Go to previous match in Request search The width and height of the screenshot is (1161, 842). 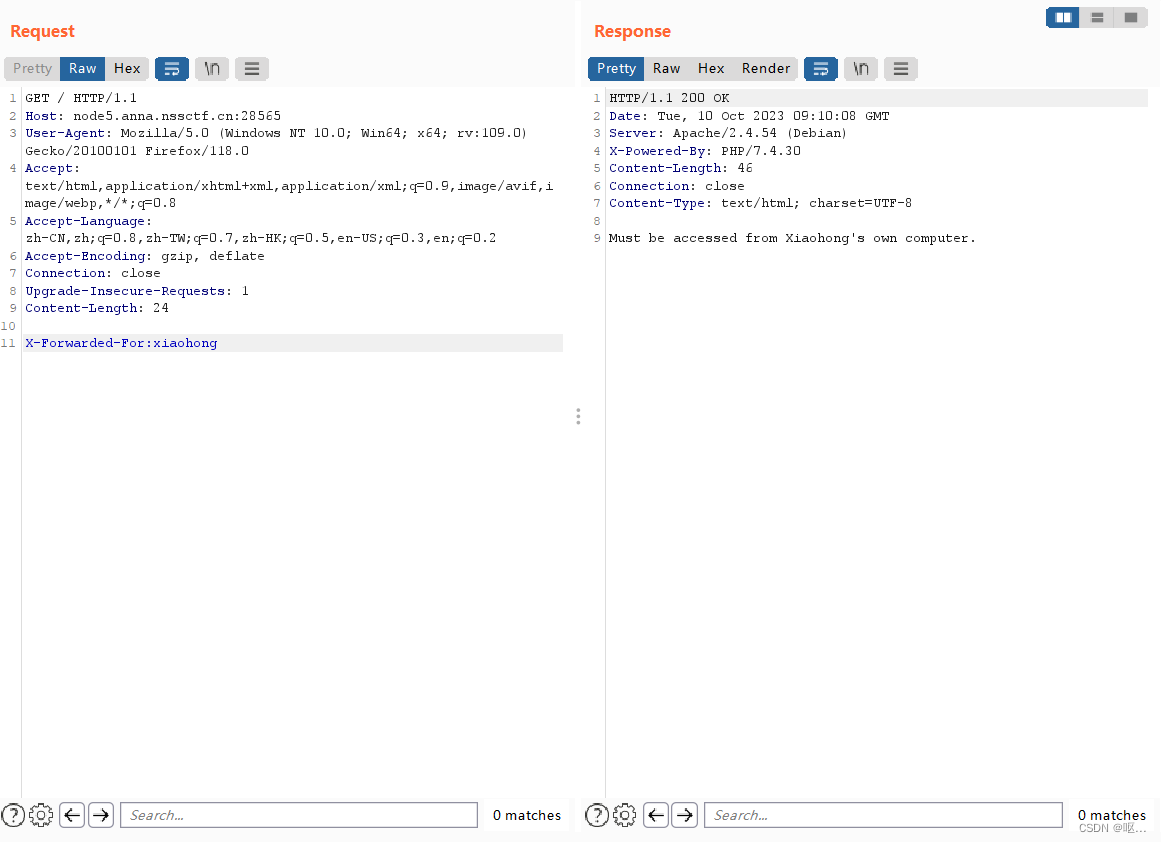72,815
